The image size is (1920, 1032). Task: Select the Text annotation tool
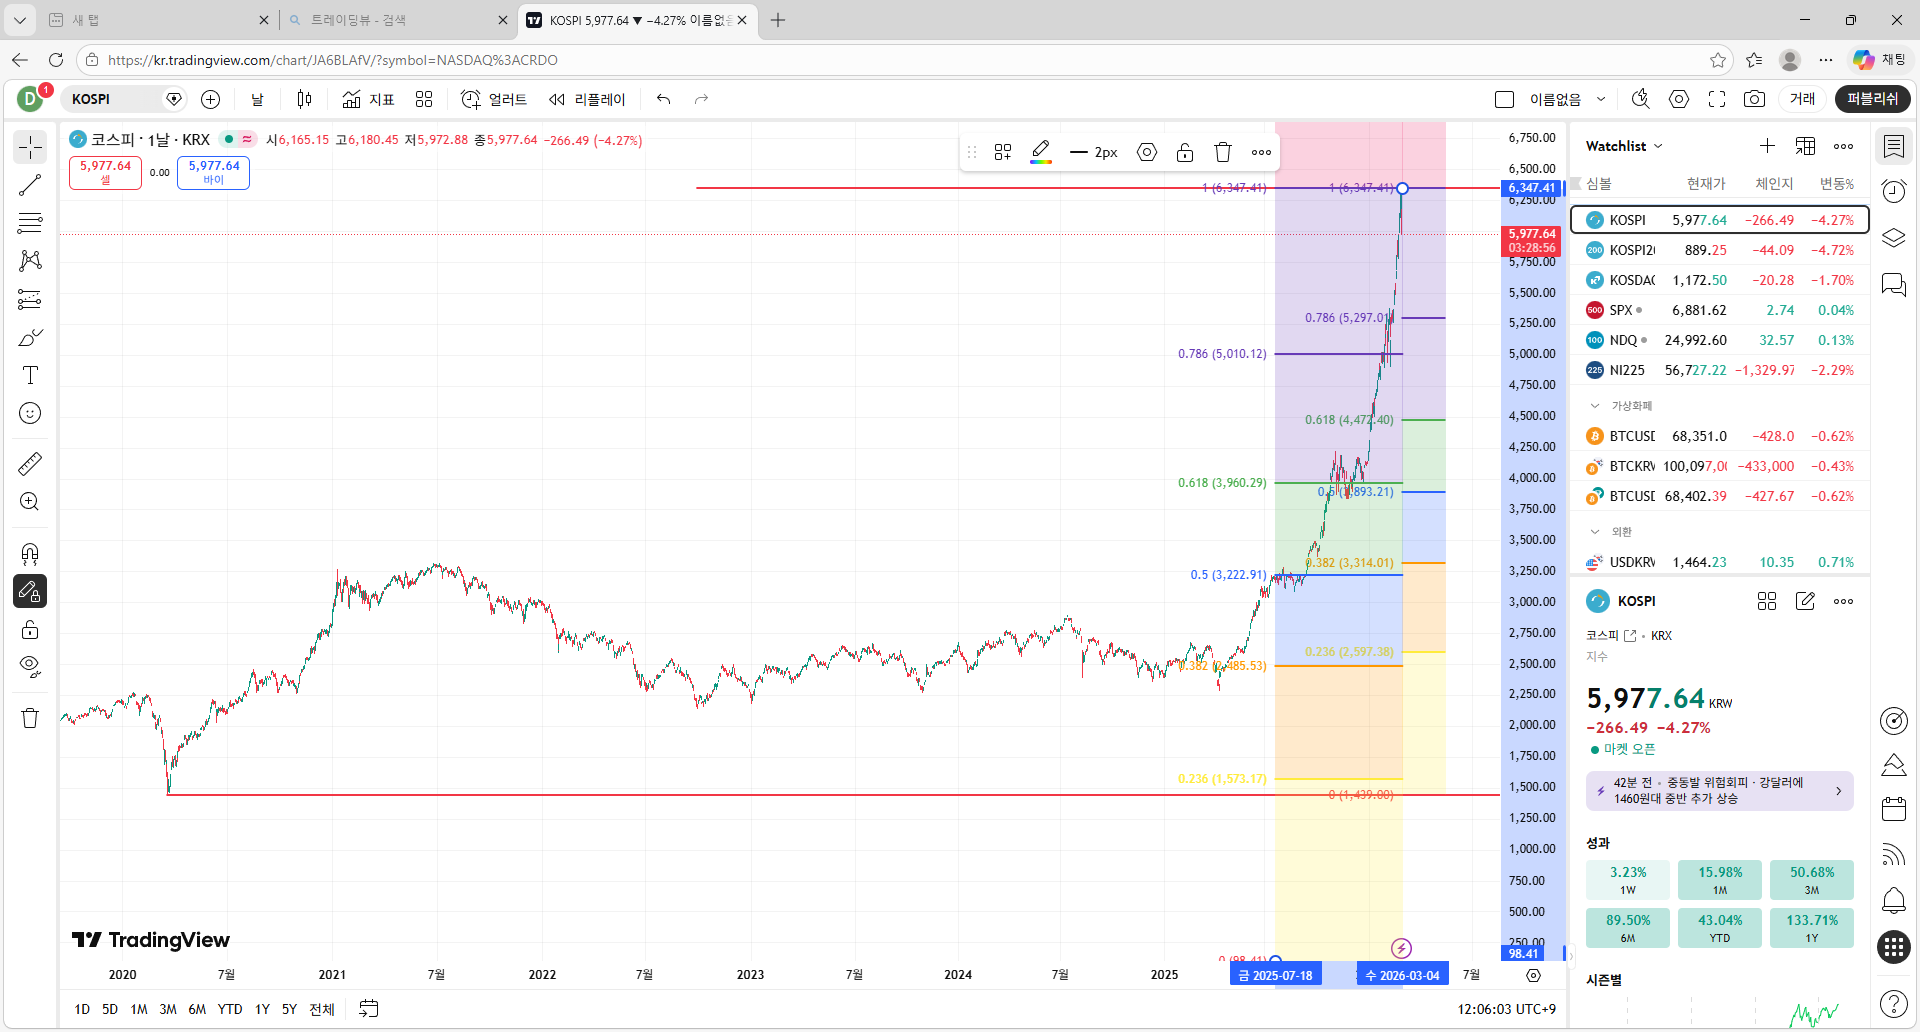point(30,375)
